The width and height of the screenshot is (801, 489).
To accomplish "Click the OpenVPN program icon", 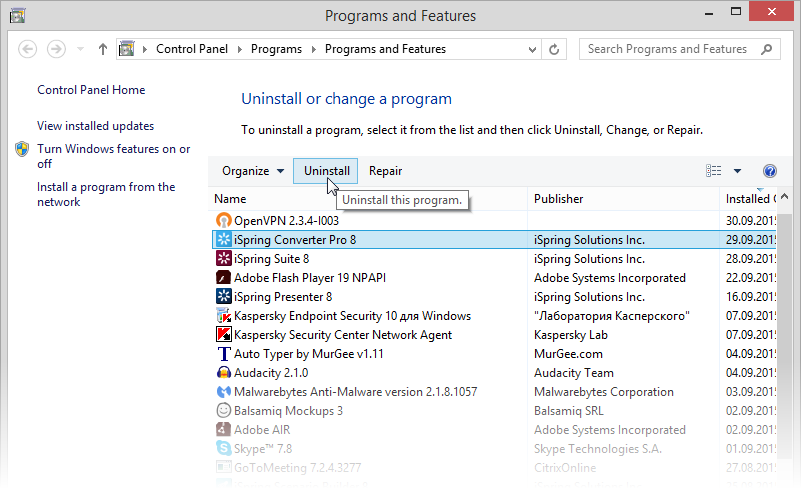I will click(x=224, y=221).
